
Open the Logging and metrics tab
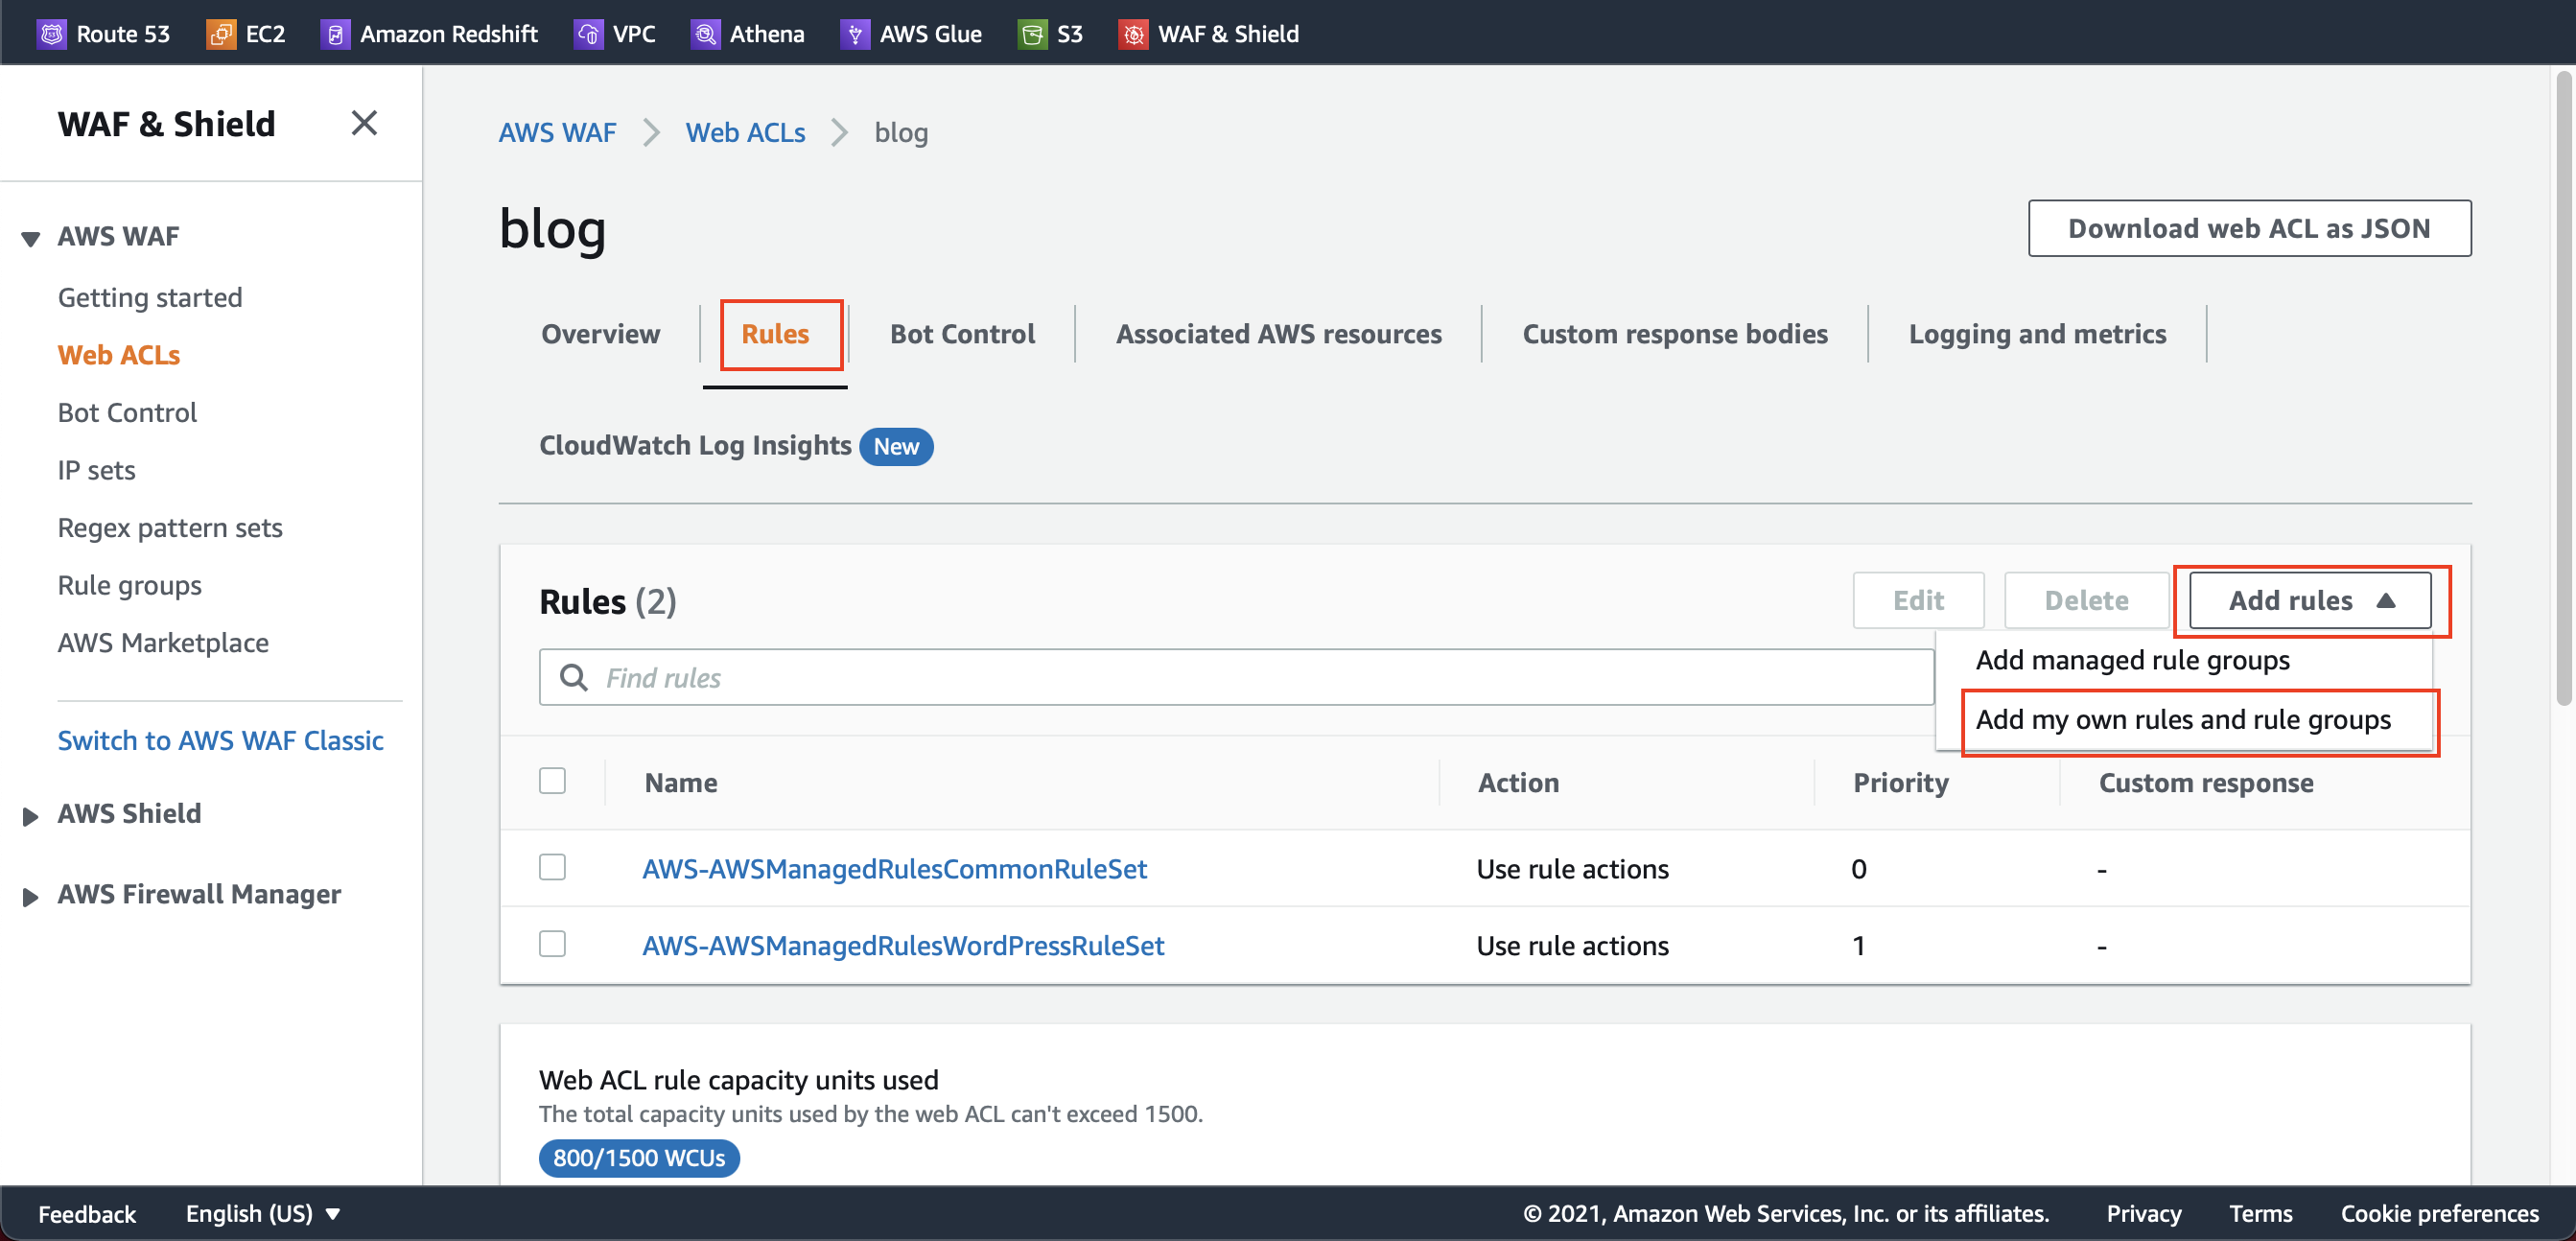point(2037,334)
